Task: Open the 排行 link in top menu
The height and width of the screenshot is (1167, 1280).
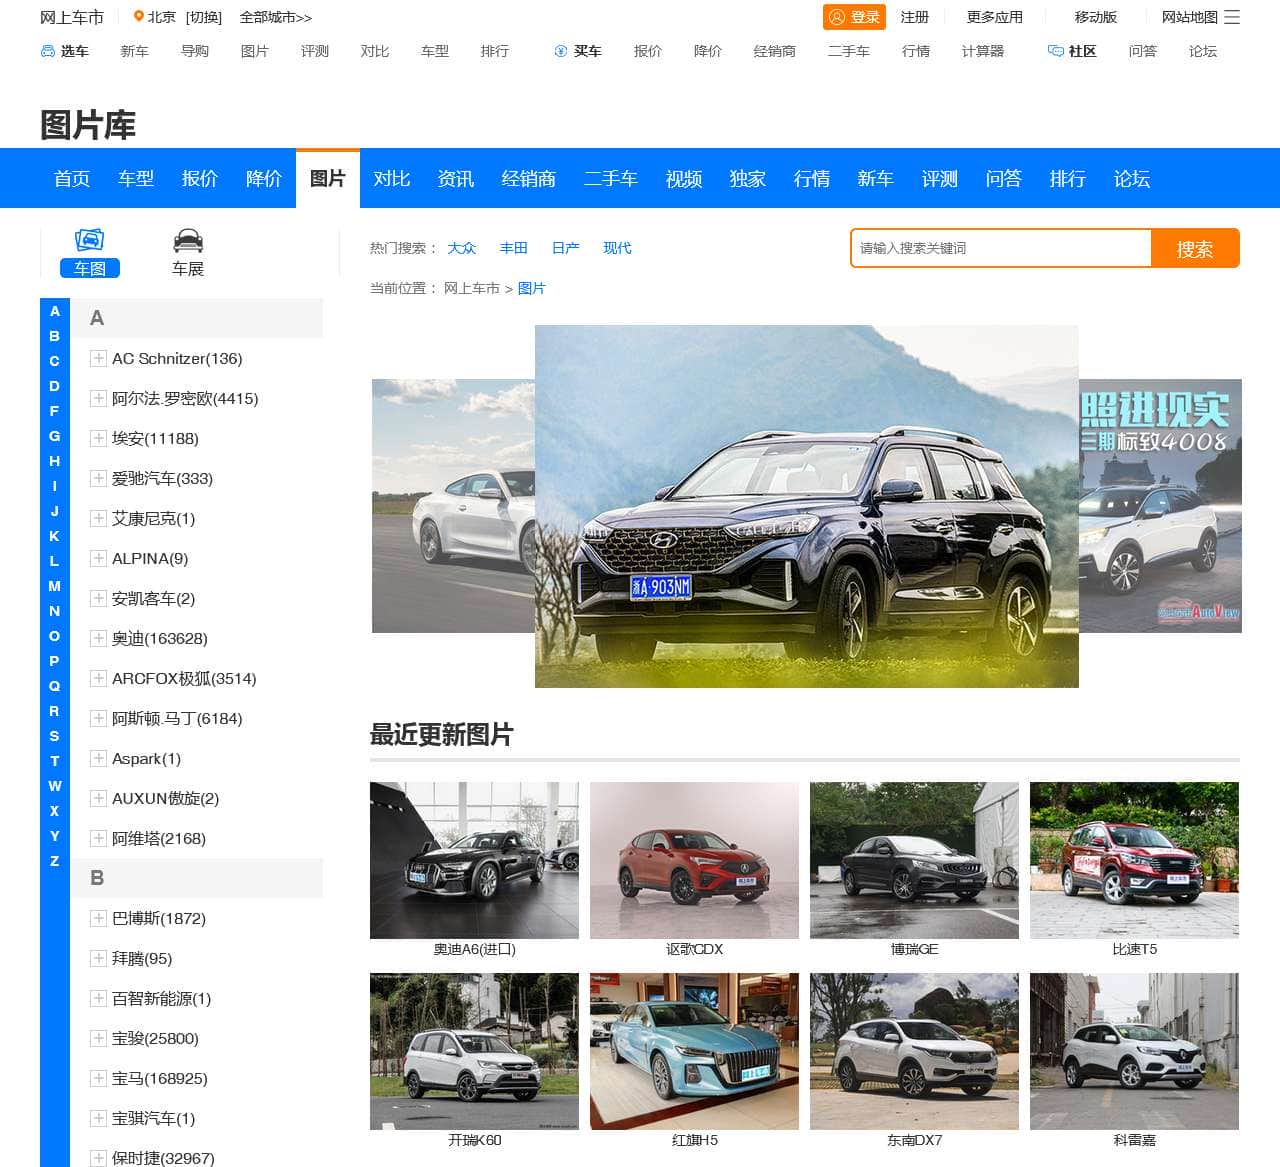Action: pyautogui.click(x=494, y=51)
